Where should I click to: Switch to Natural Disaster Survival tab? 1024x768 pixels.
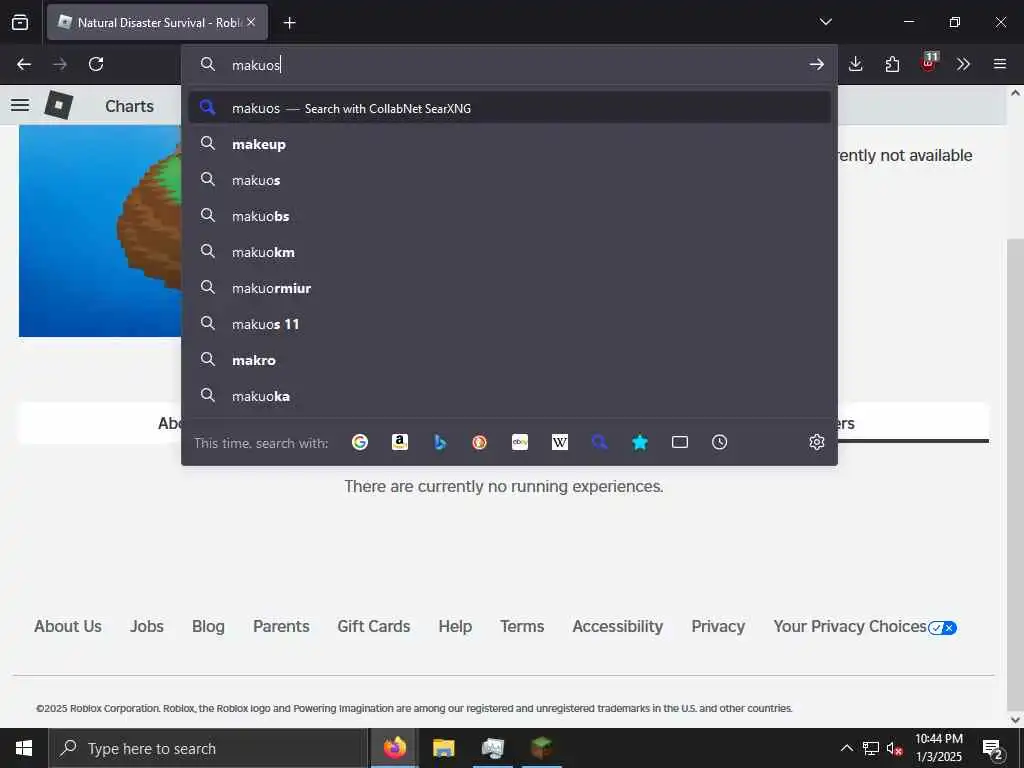157,22
